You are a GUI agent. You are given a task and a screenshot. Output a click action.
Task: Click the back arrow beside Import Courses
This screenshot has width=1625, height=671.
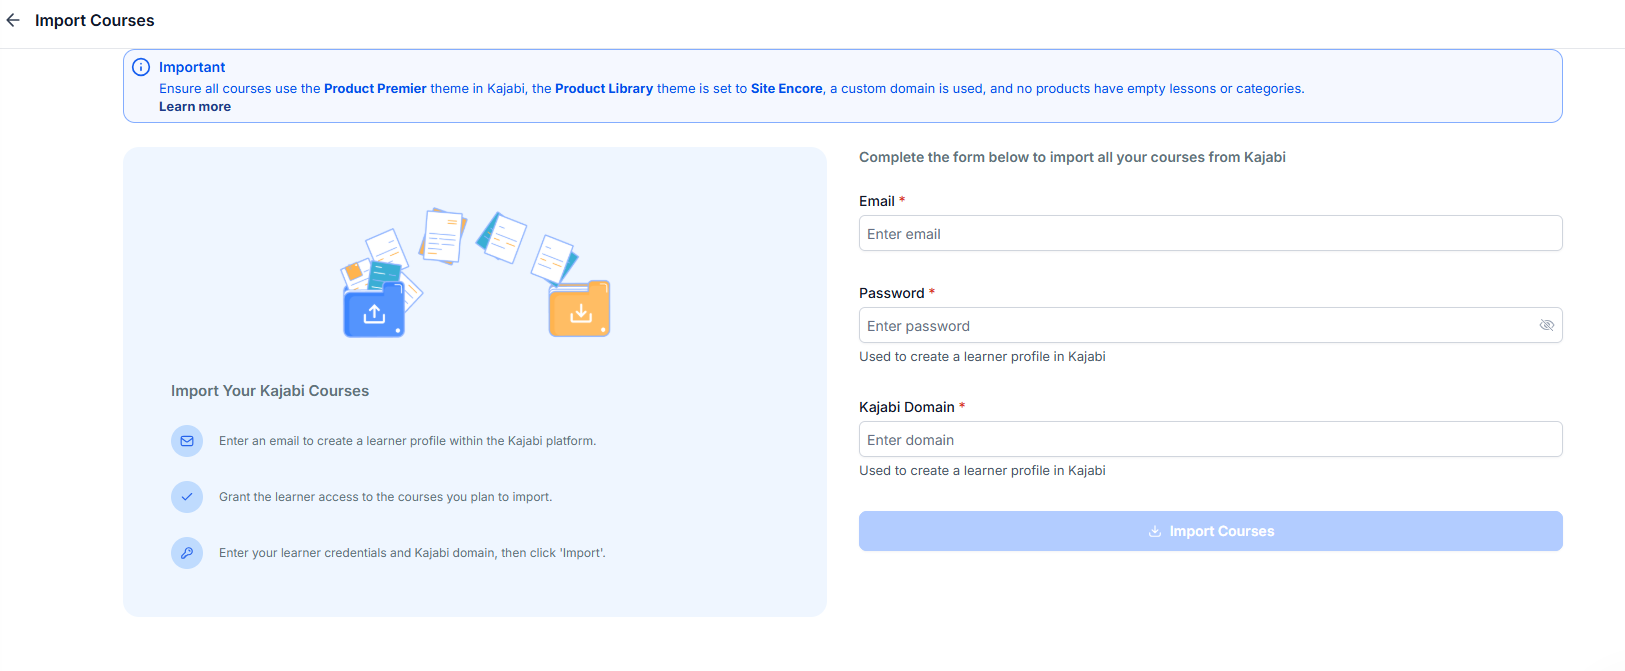(13, 20)
